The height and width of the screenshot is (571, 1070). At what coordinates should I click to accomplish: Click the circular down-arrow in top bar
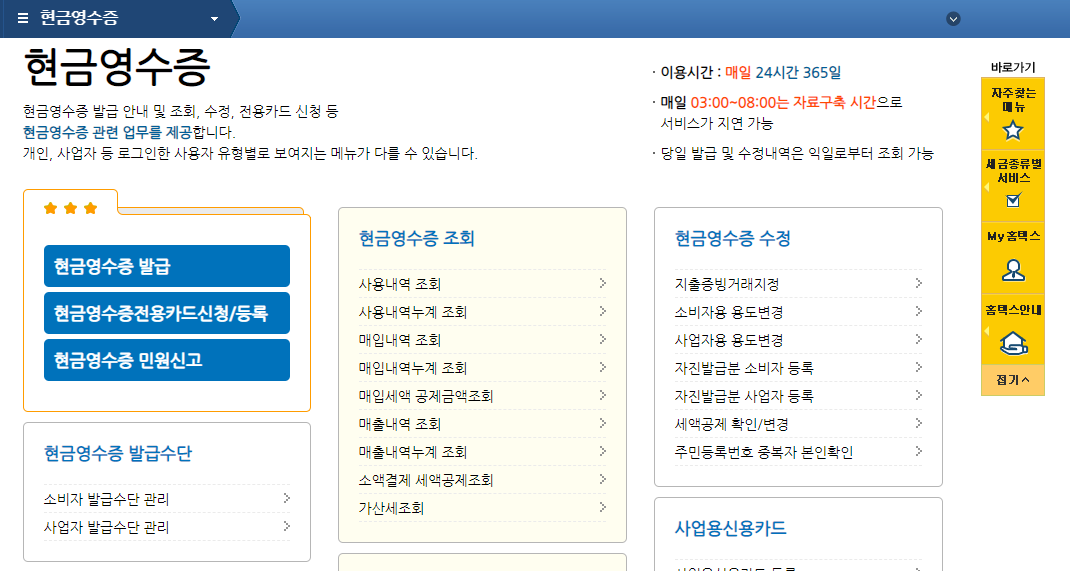[x=953, y=19]
